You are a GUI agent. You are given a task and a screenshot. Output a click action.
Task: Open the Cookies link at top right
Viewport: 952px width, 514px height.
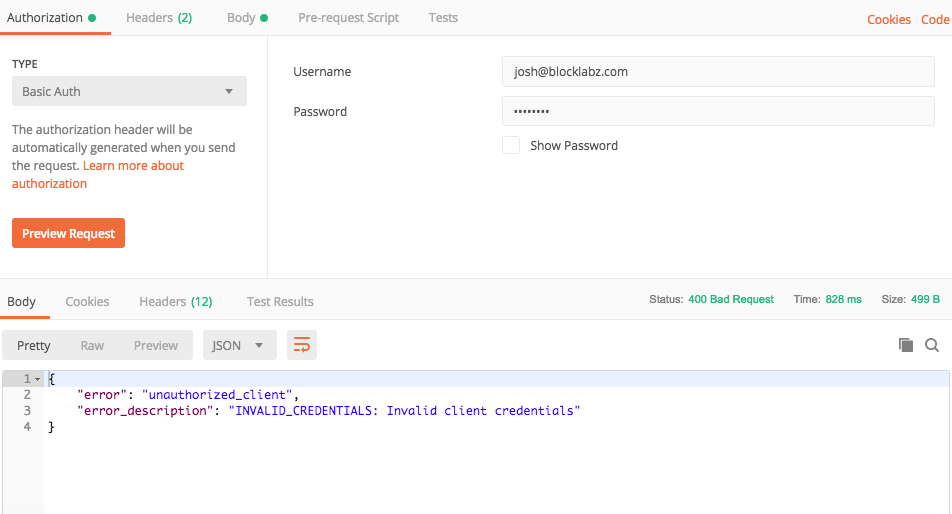889,19
